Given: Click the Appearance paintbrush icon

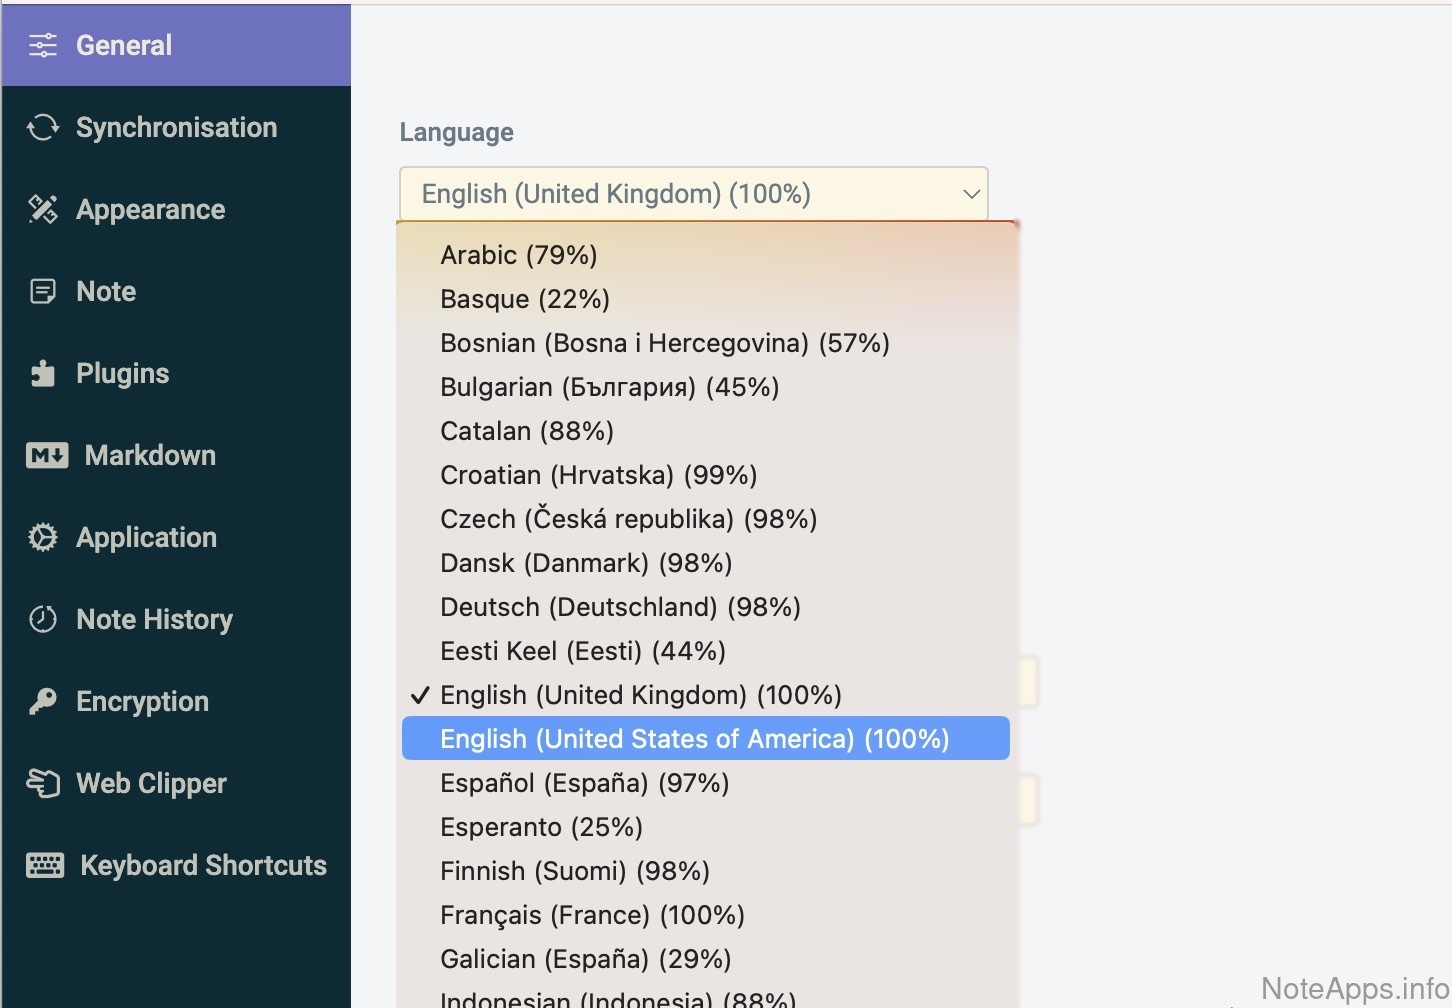Looking at the screenshot, I should 43,209.
